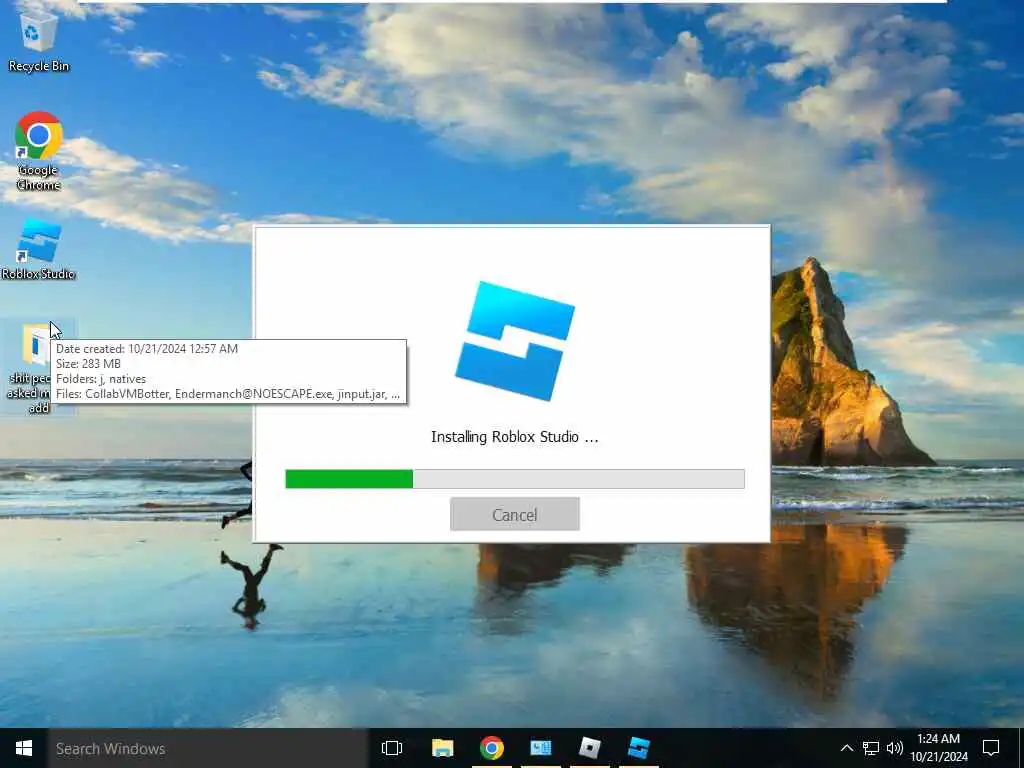Screen dimensions: 1024x768
Task: Focus the Search Windows box
Action: pyautogui.click(x=208, y=748)
